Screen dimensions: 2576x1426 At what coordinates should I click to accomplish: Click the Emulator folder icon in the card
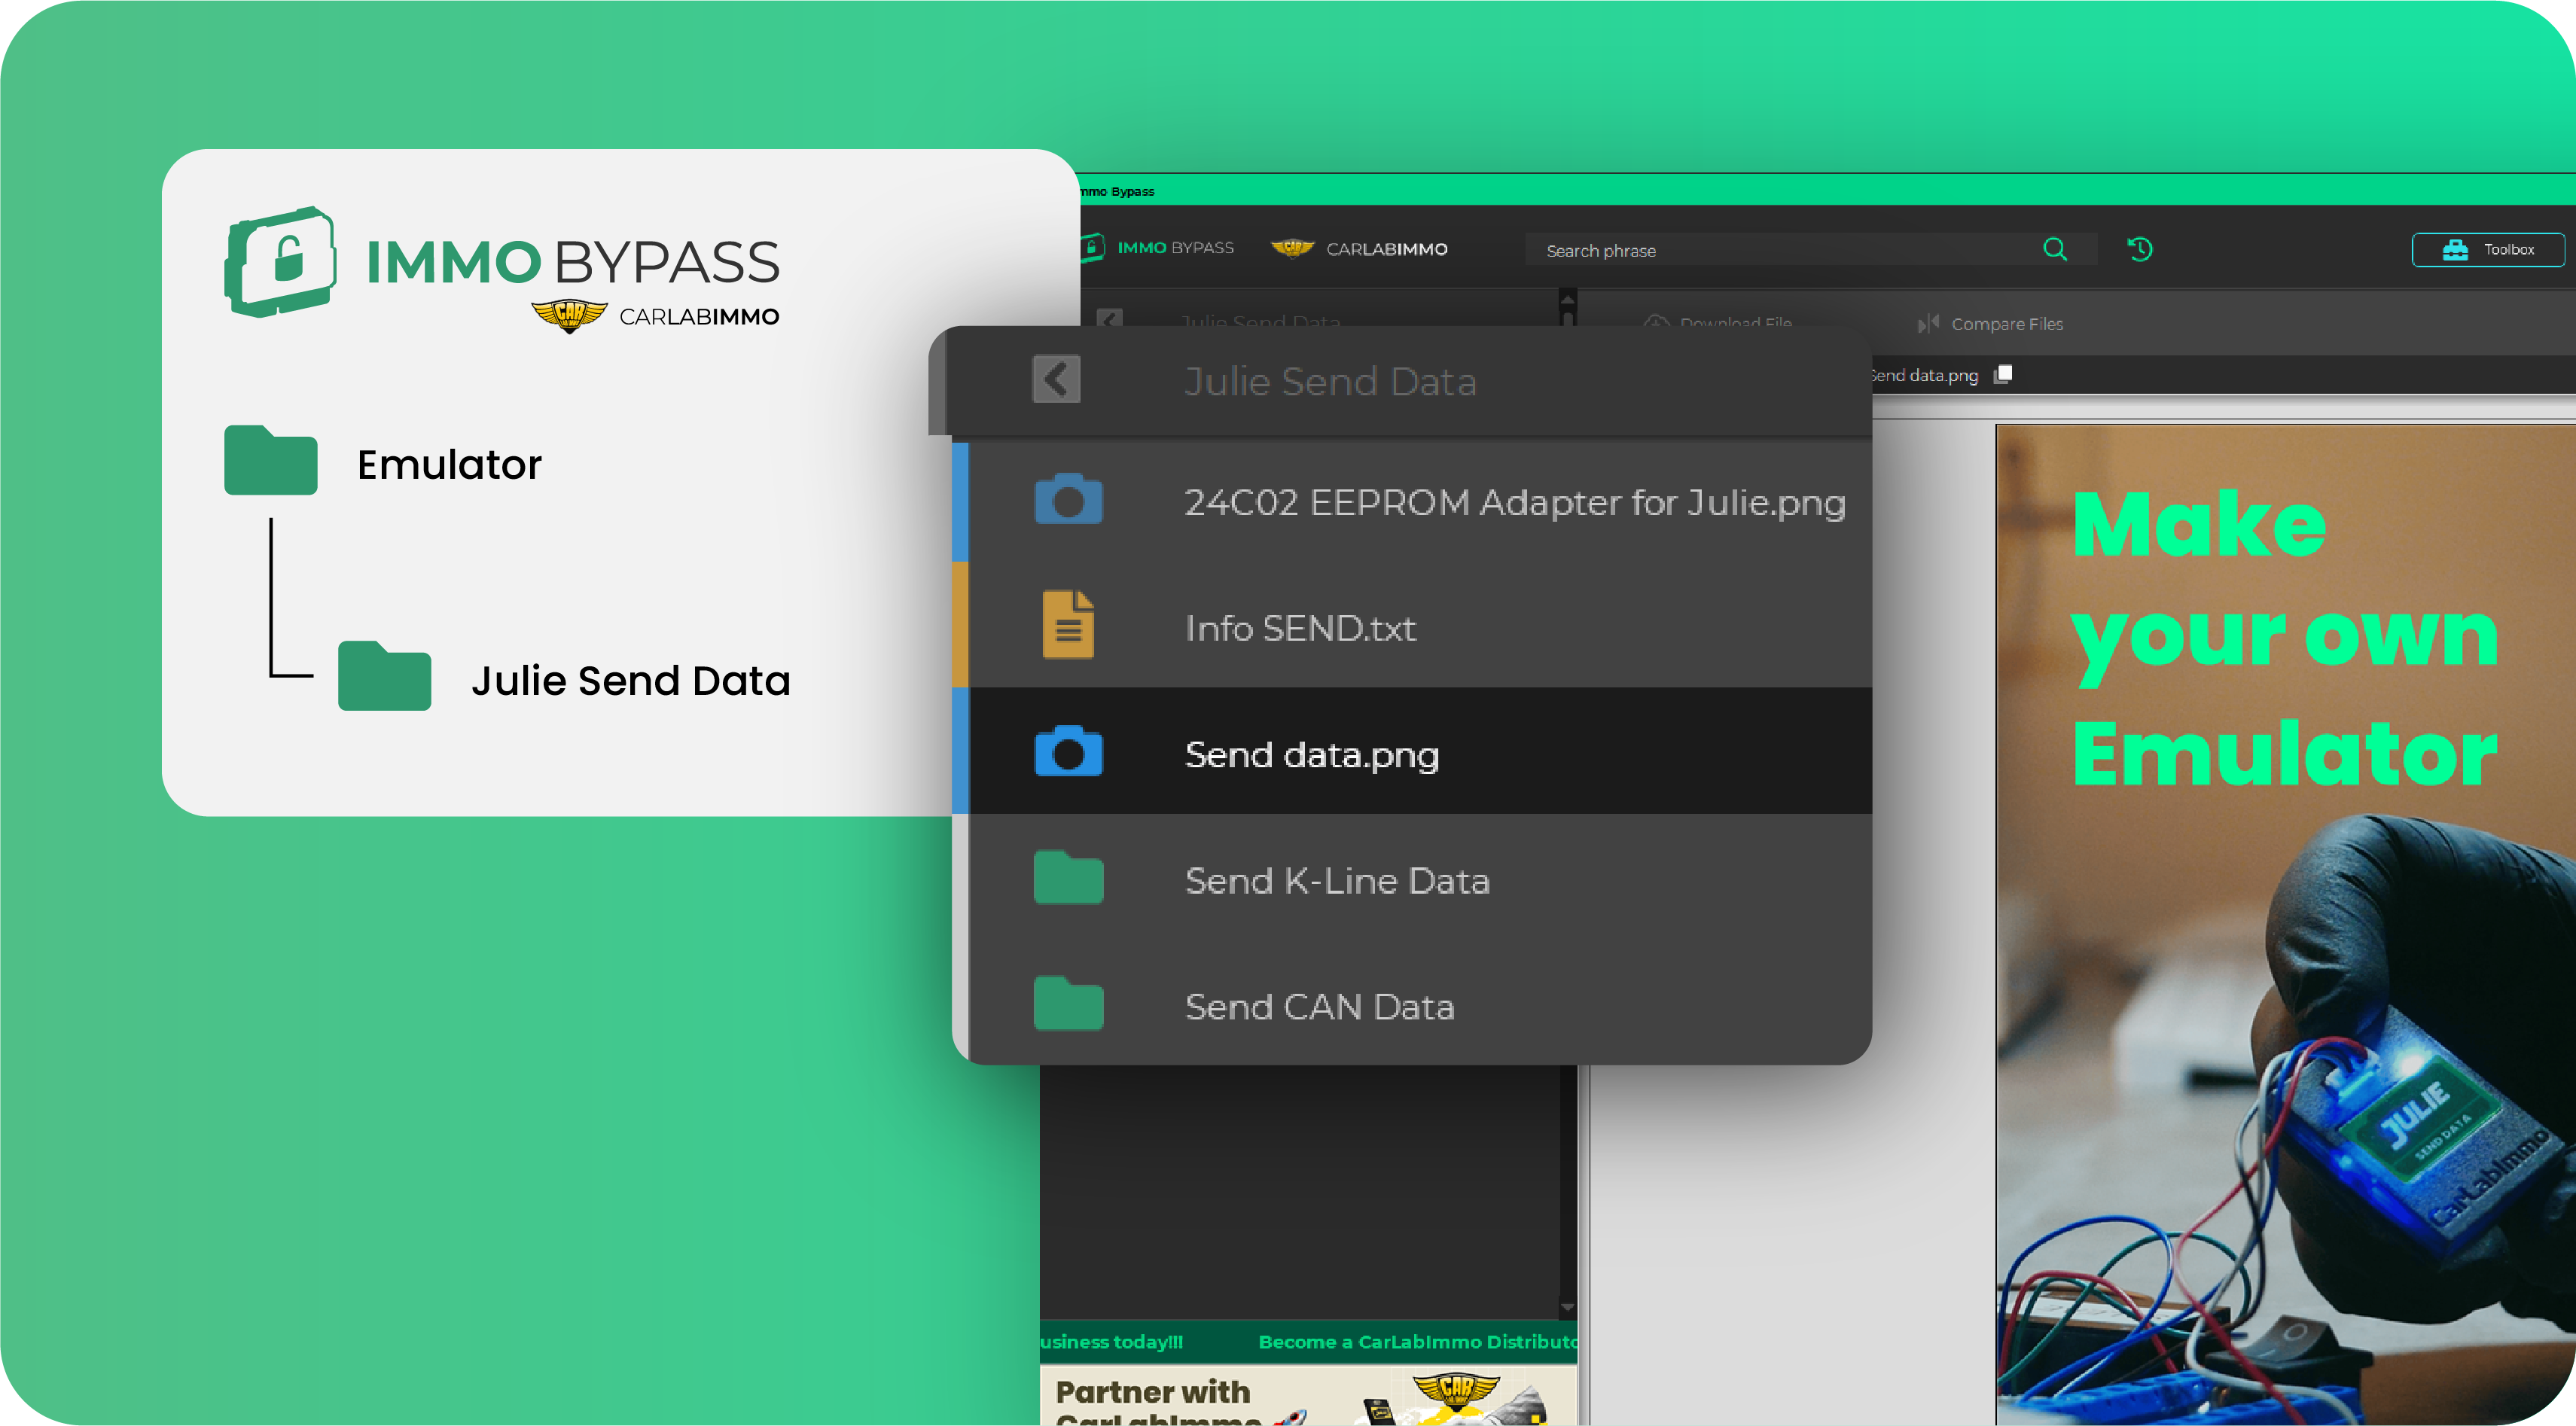270,460
